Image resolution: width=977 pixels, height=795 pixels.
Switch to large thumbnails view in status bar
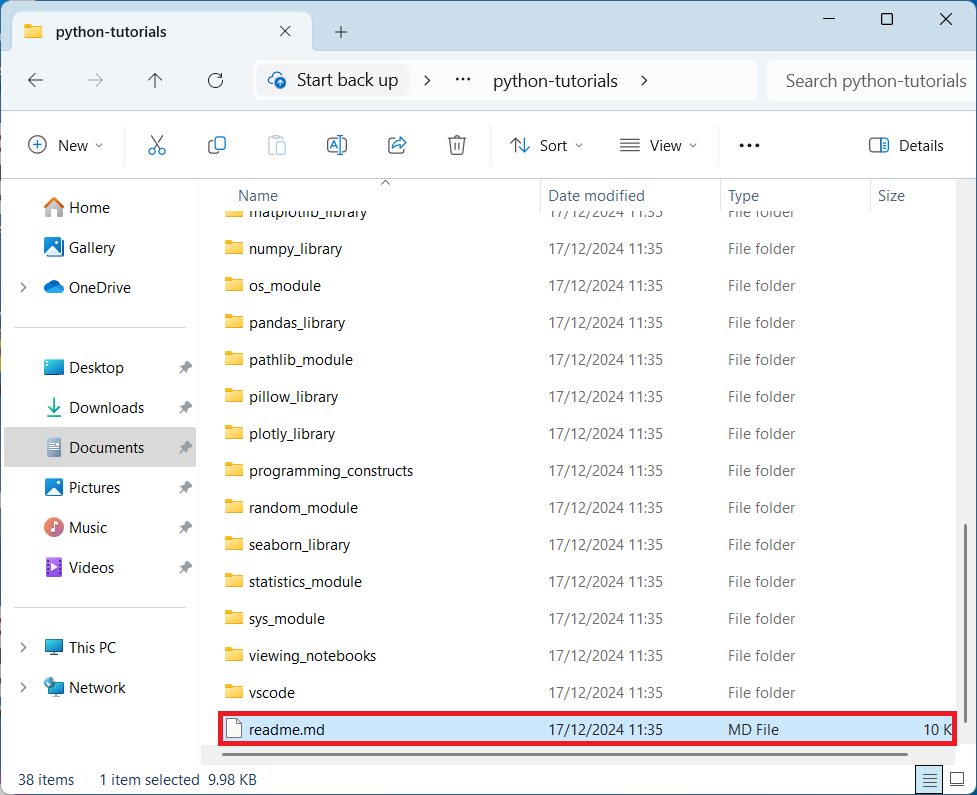957,779
